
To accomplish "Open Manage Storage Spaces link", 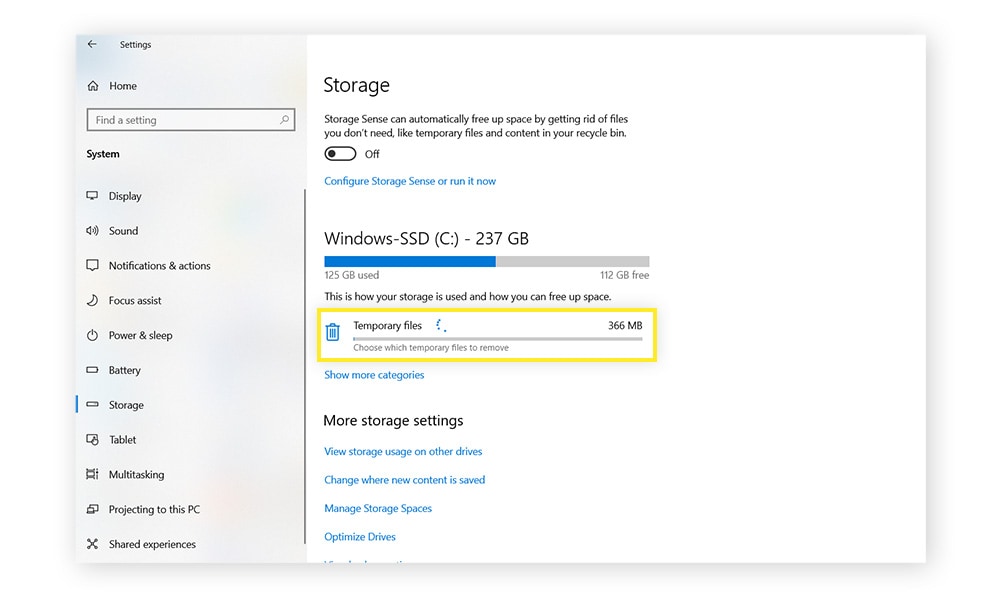I will tap(378, 508).
